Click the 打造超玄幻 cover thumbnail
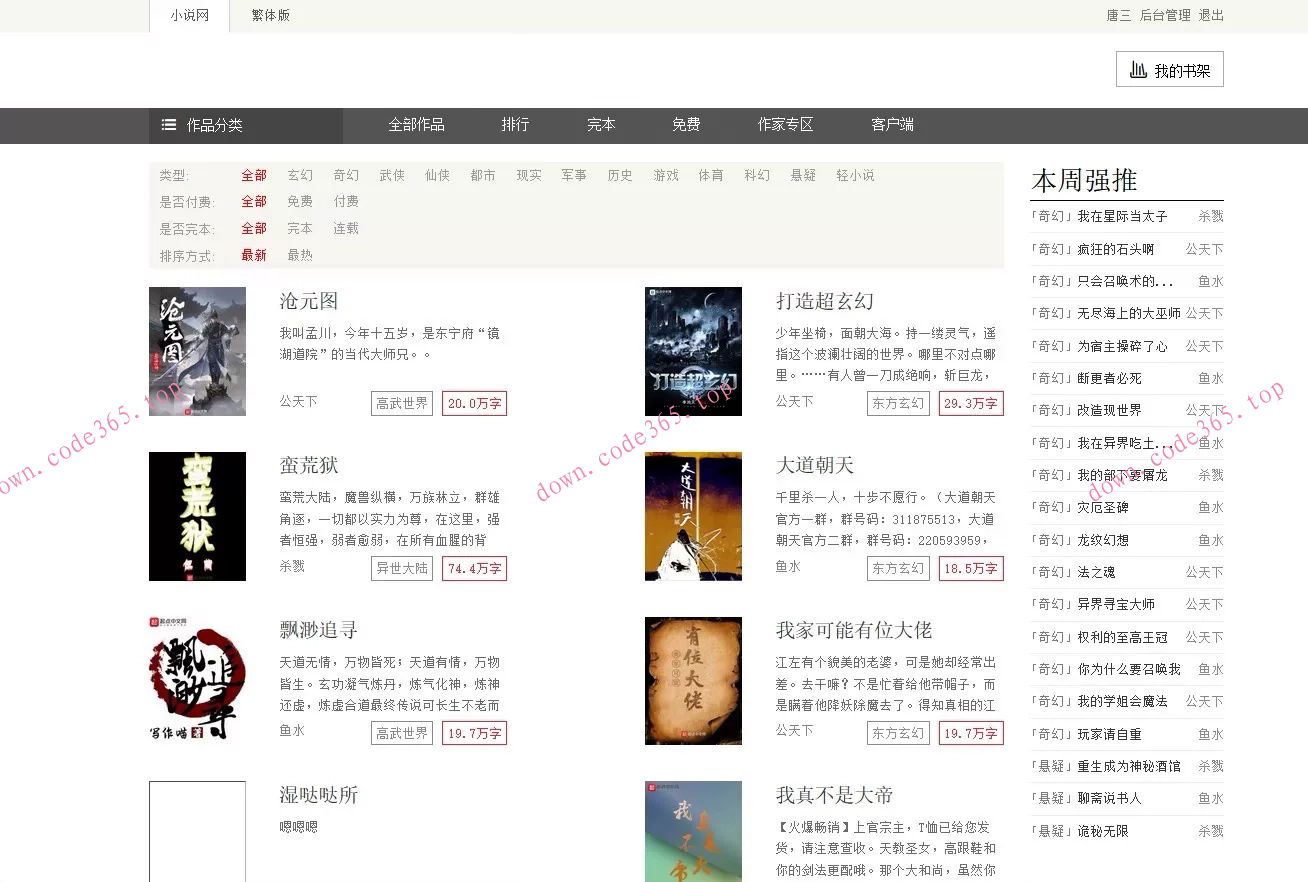The height and width of the screenshot is (882, 1308). [x=693, y=351]
